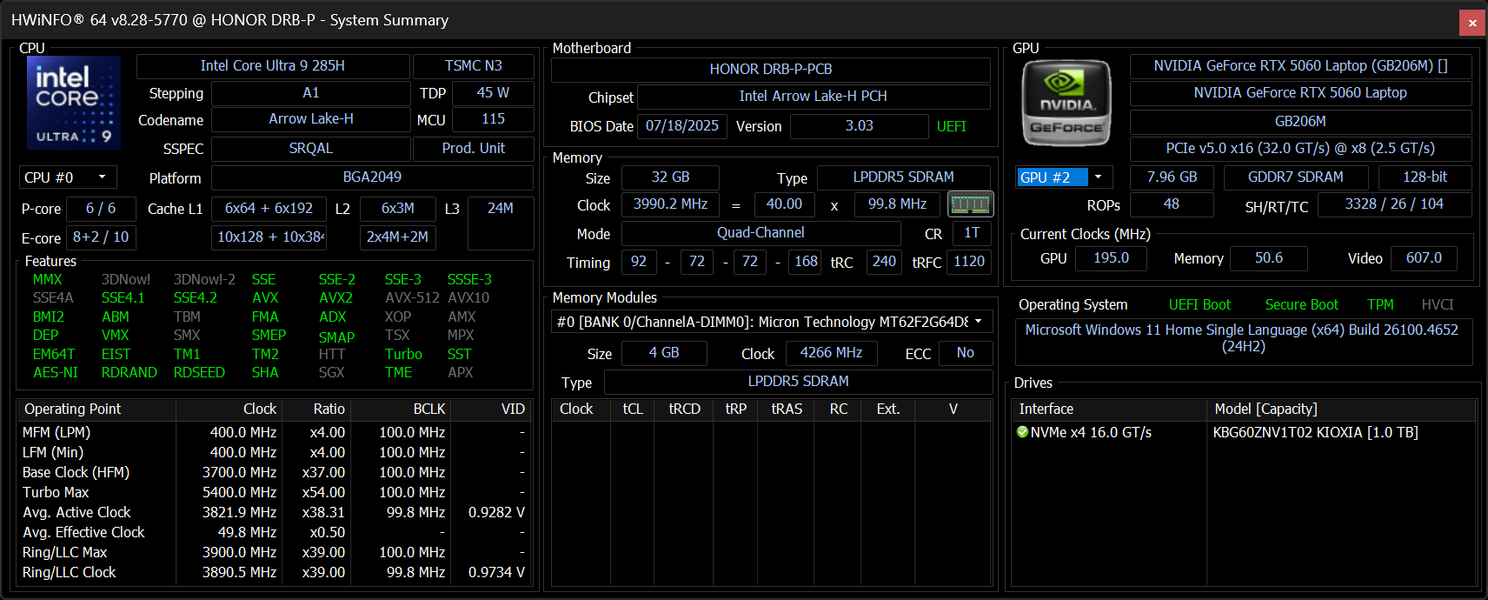1488x600 pixels.
Task: Click the AVX-512 feature label
Action: tap(413, 298)
